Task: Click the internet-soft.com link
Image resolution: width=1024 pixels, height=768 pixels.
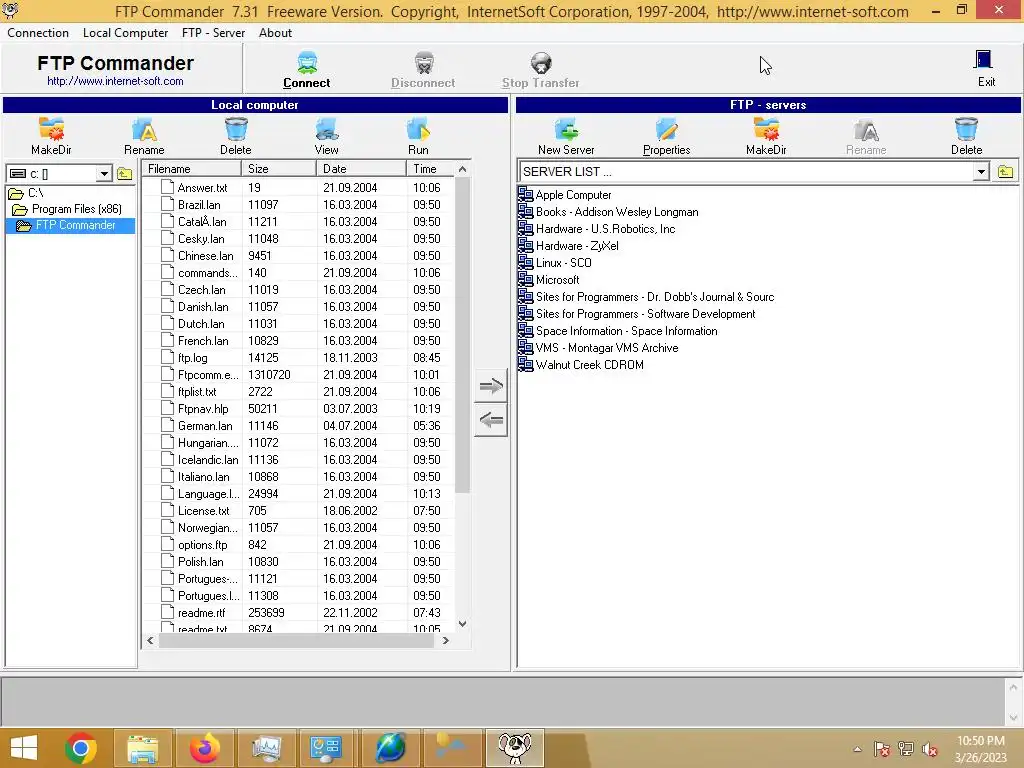Action: point(115,81)
